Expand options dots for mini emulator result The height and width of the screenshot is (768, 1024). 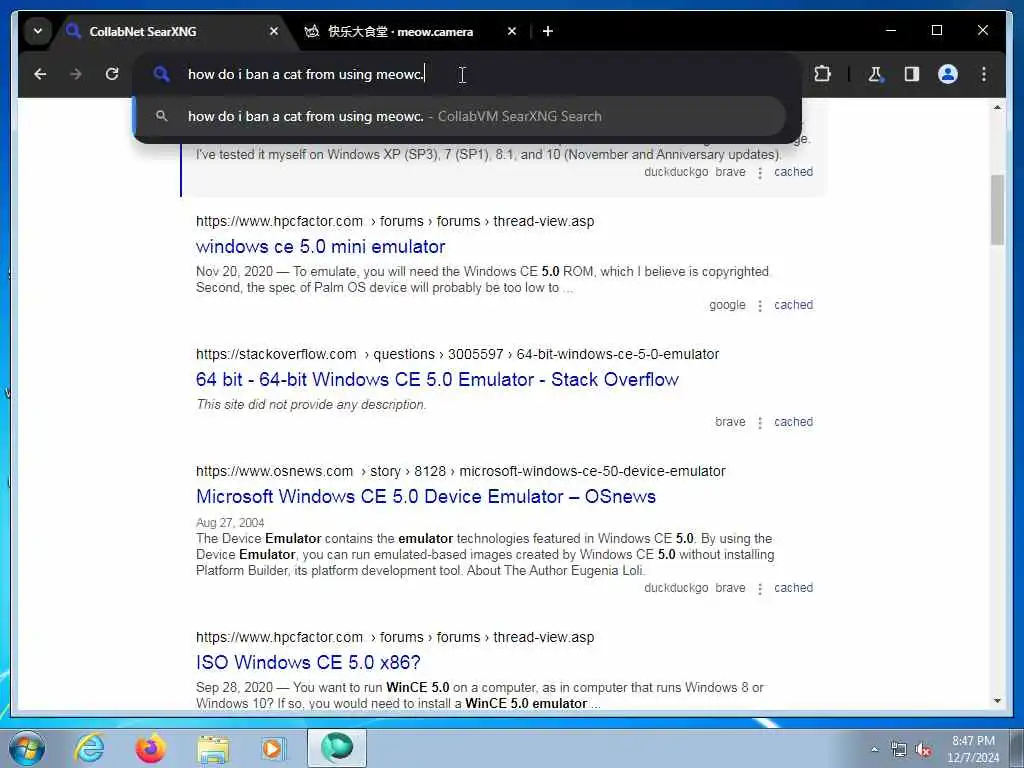(x=760, y=306)
